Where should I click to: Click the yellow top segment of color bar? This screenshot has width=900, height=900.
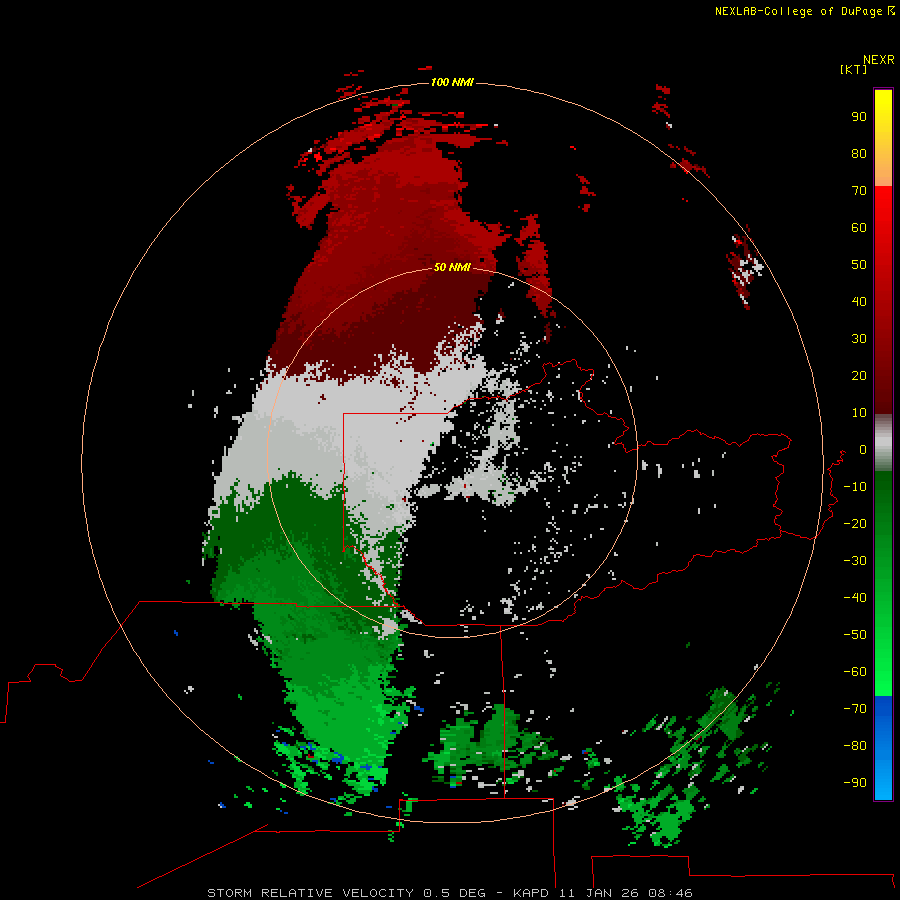click(883, 138)
